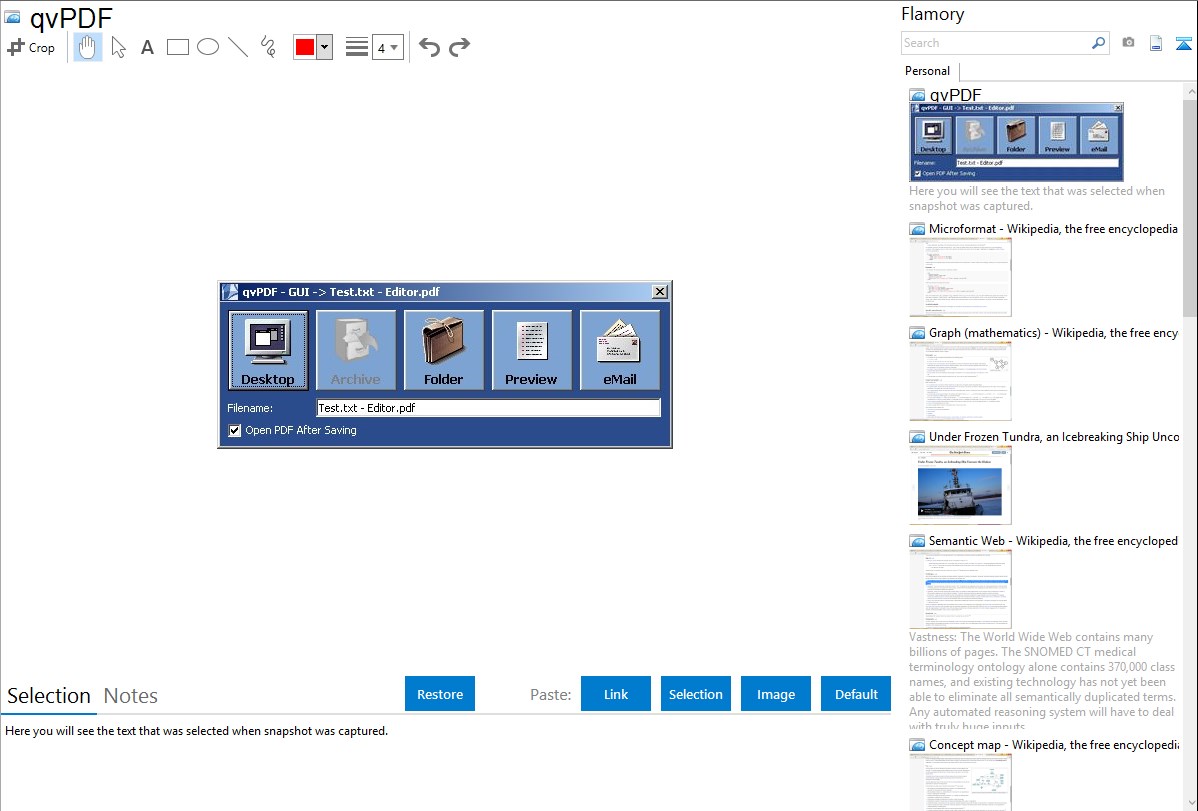The width and height of the screenshot is (1198, 811).
Task: Open the line width dropdown showing 4
Action: coord(387,47)
